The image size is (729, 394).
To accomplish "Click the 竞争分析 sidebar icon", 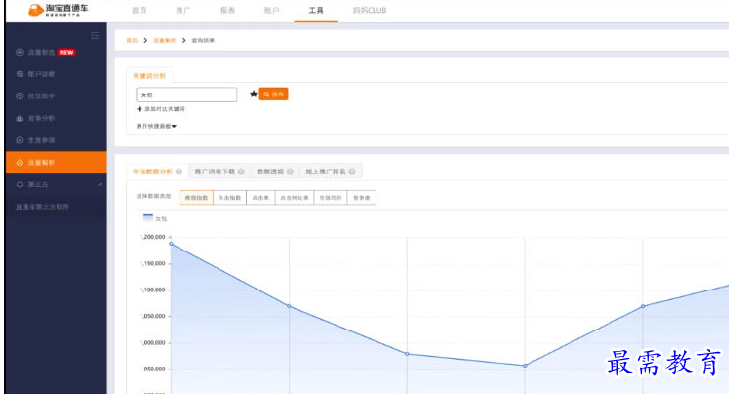I will tap(20, 119).
